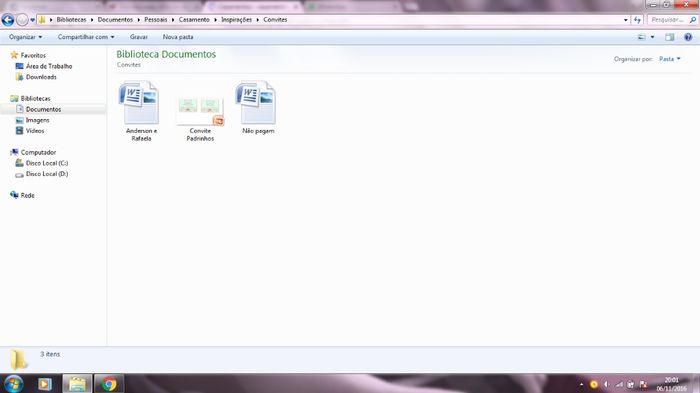Open the view options dropdown arrow
The height and width of the screenshot is (393, 700).
[652, 37]
